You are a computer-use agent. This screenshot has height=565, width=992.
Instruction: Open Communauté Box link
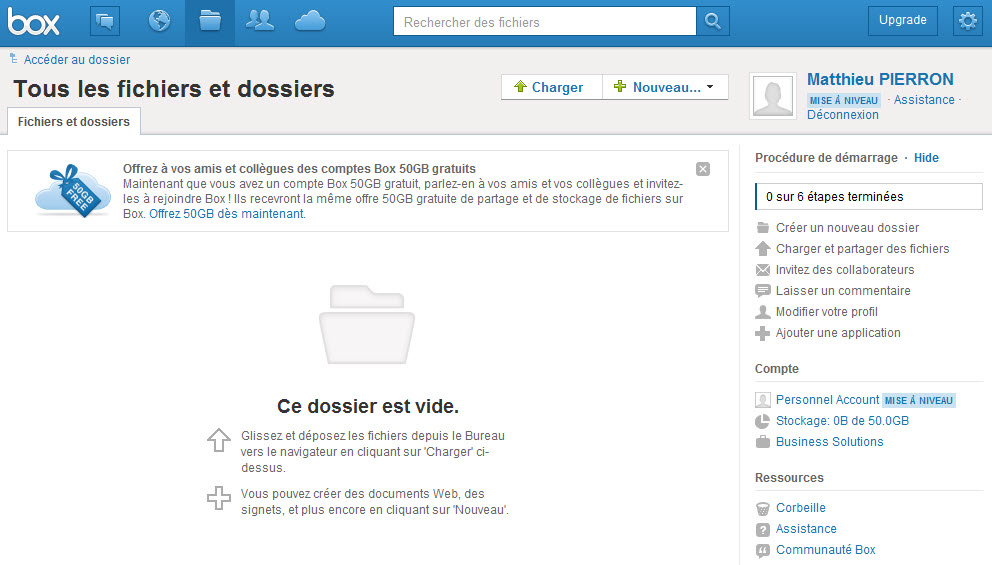pos(826,550)
